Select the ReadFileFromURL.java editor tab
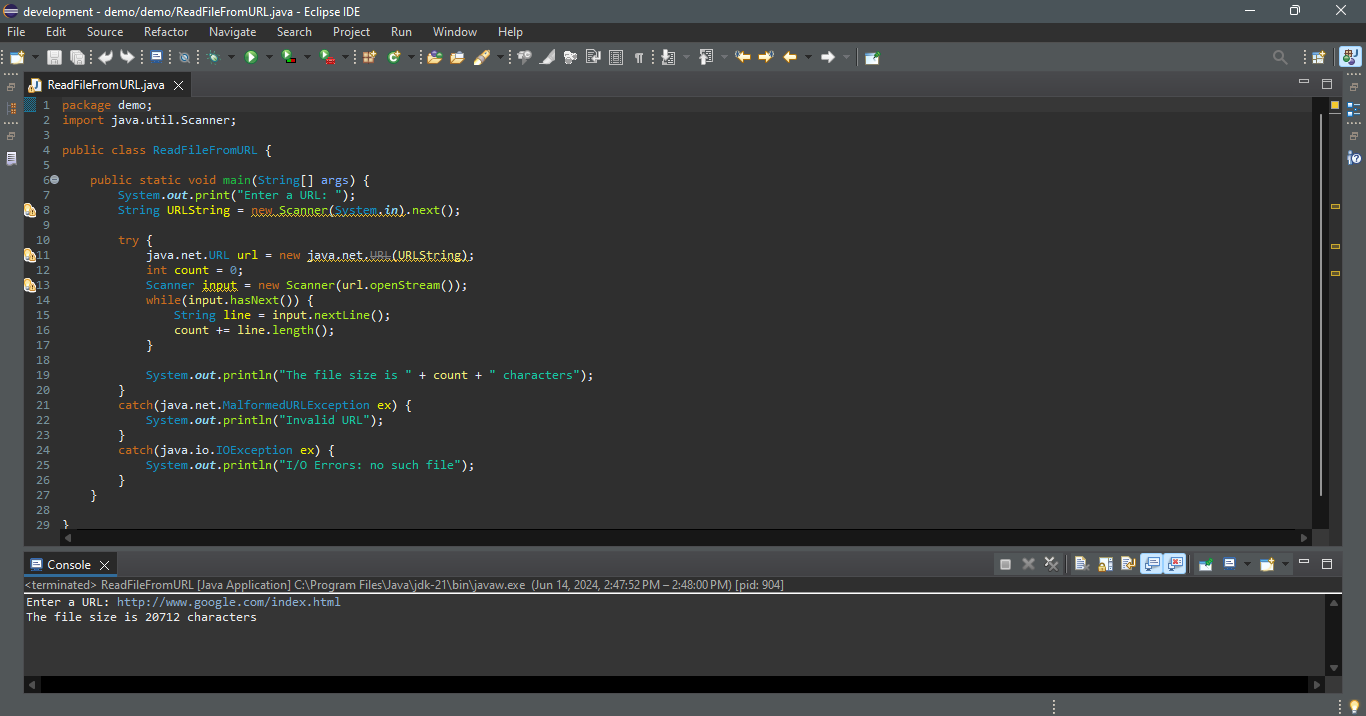 coord(105,85)
